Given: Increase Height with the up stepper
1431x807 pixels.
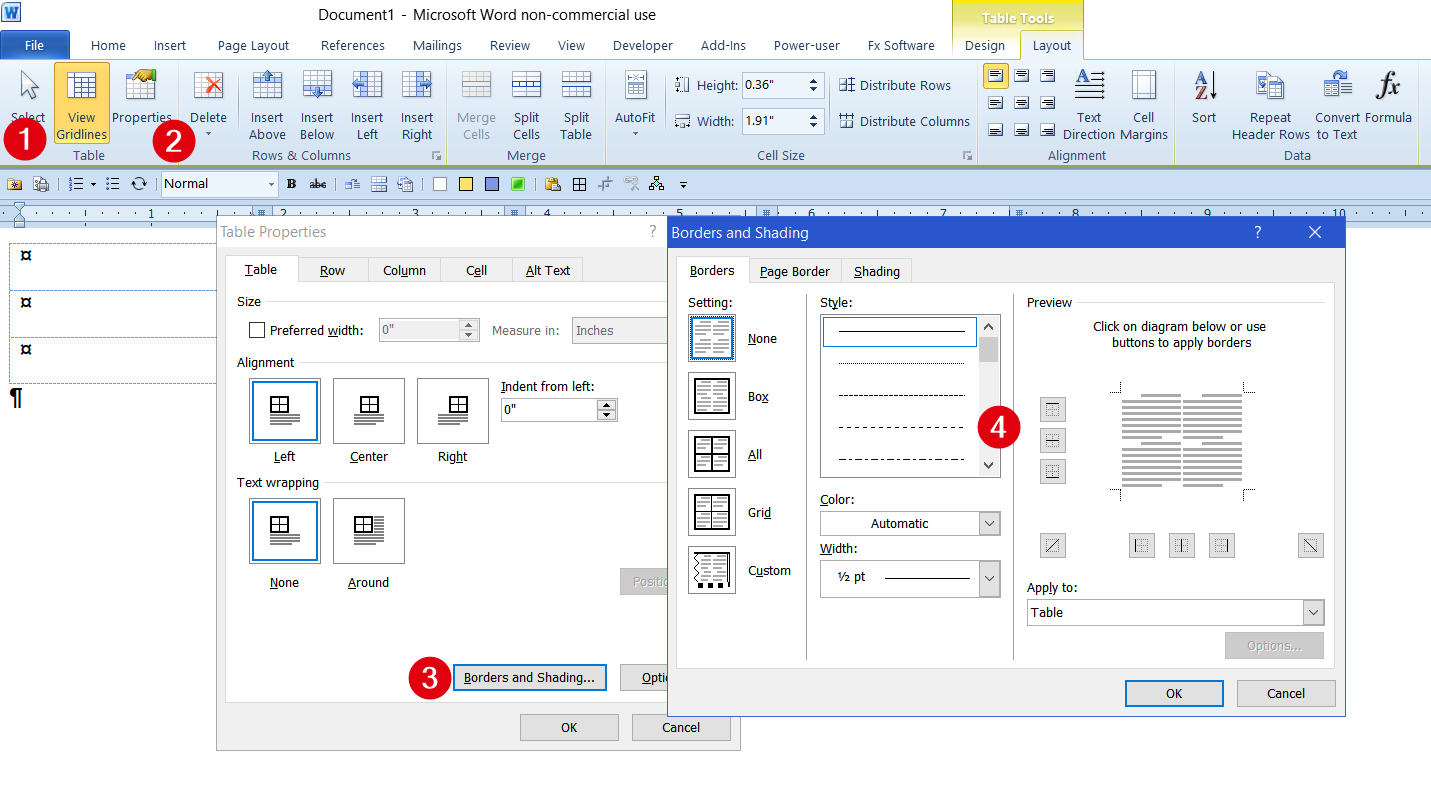Looking at the screenshot, I should (813, 80).
